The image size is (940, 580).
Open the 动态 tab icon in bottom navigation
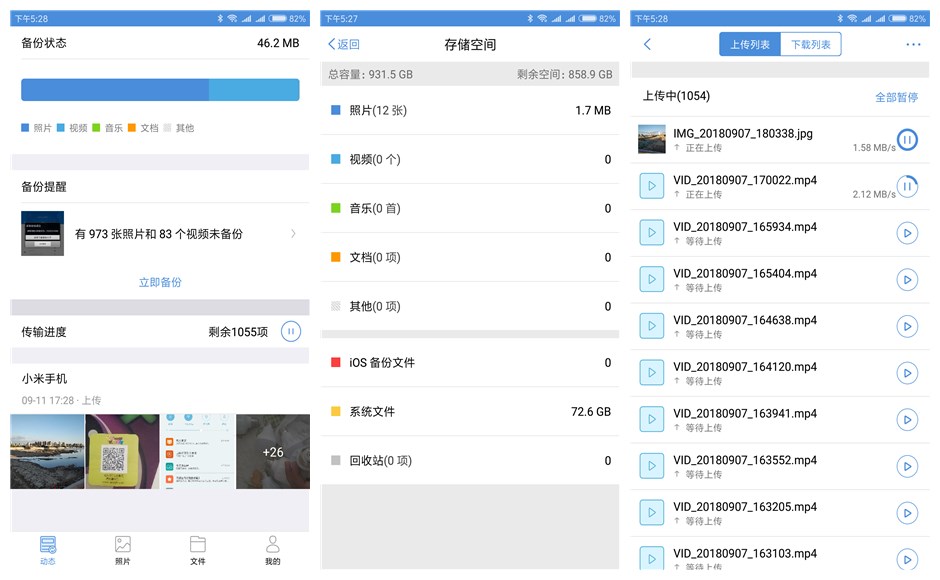[48, 546]
